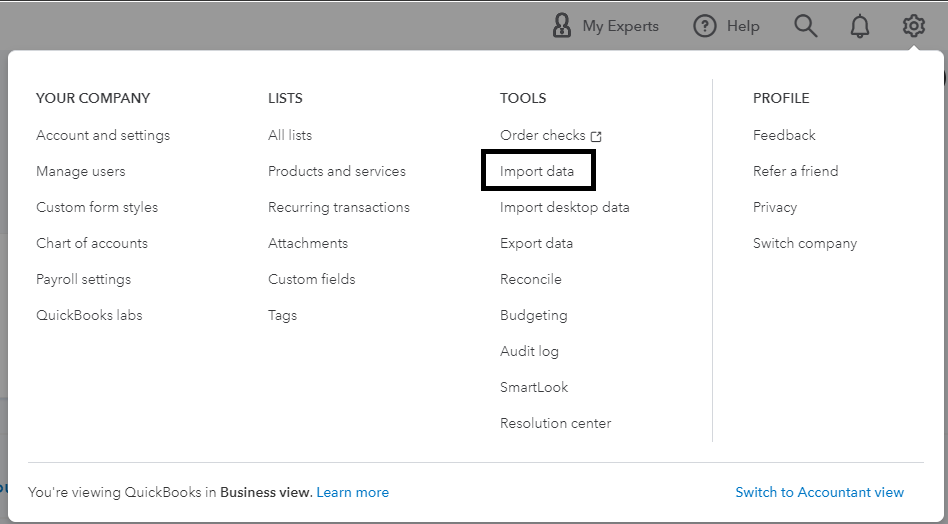Open Products and services
Screen dimensions: 948x524
337,171
